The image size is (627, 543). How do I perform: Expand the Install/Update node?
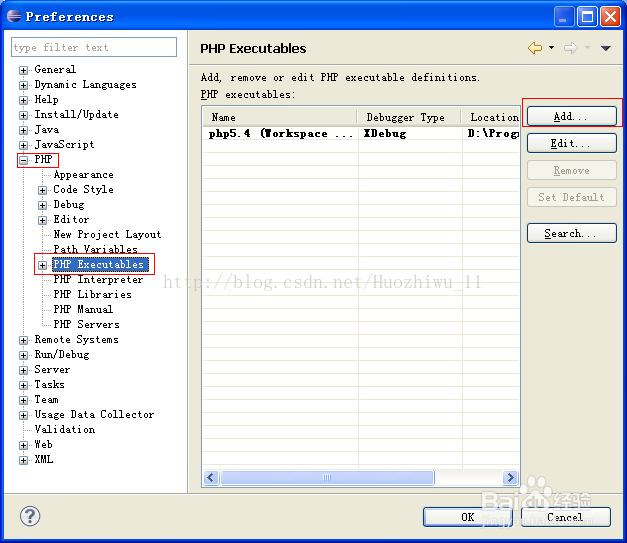(x=24, y=115)
